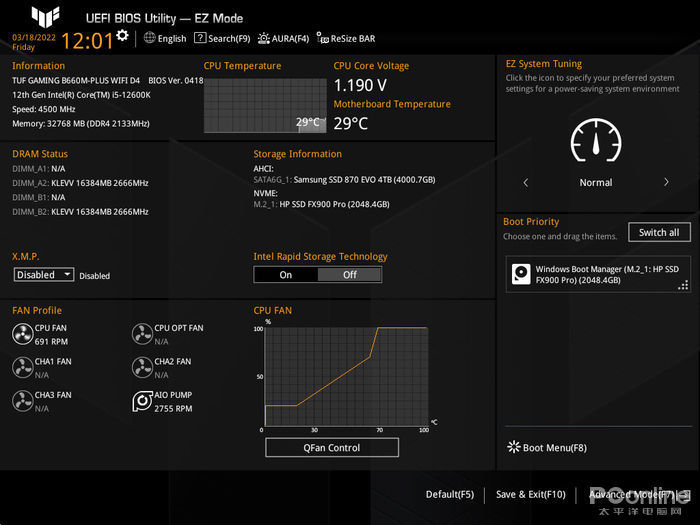Screen dimensions: 700x525
Task: Click Memory: 32768 MB text
Action: click(81, 123)
